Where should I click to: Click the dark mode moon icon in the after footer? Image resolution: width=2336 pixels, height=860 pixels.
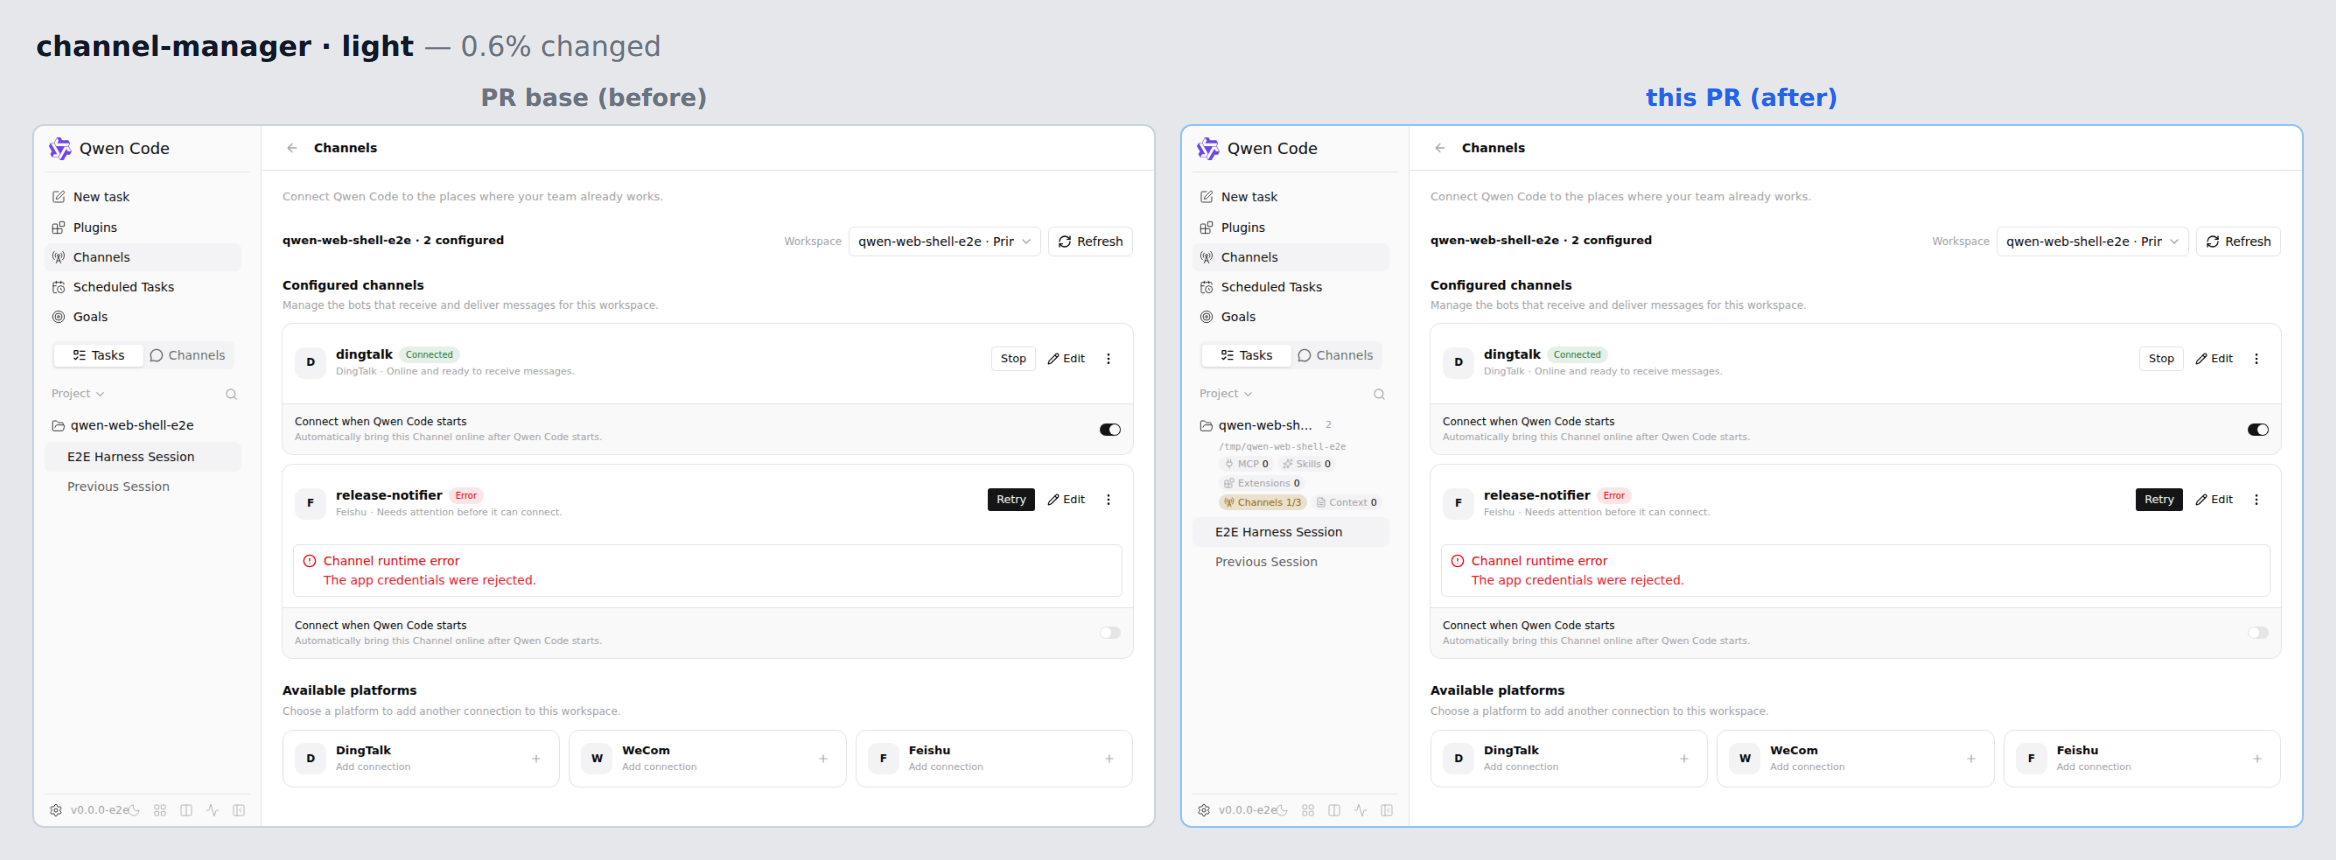coord(1282,810)
